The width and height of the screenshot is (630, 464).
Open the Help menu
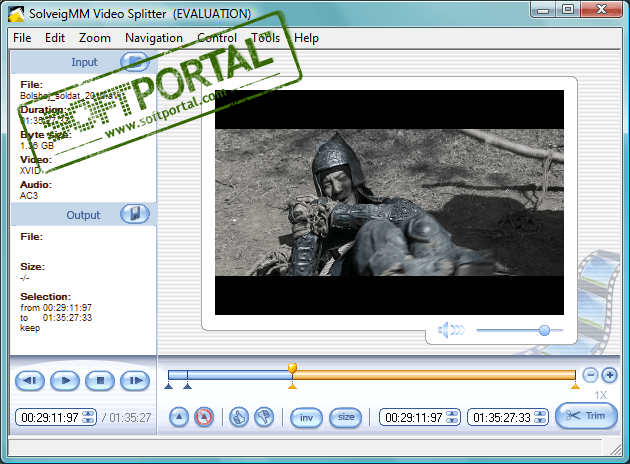click(306, 38)
